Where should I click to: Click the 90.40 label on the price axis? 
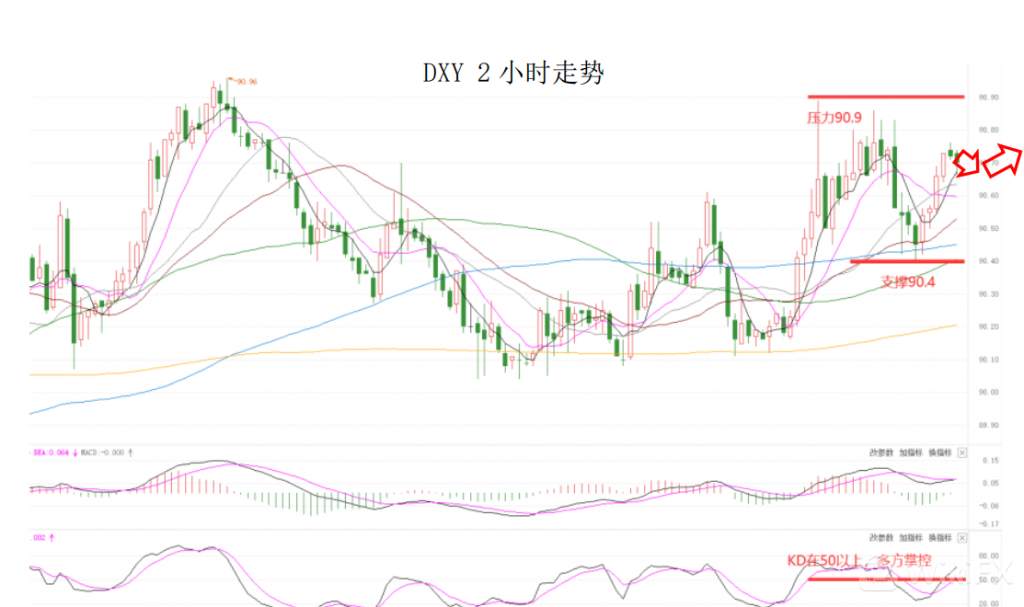(x=988, y=261)
